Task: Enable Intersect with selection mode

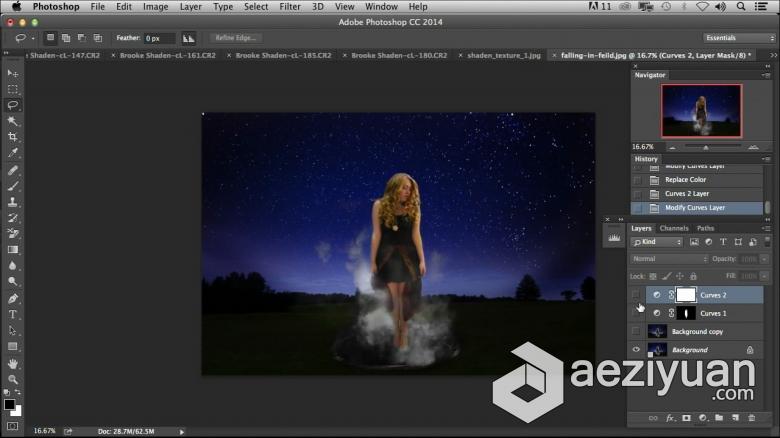Action: click(98, 38)
